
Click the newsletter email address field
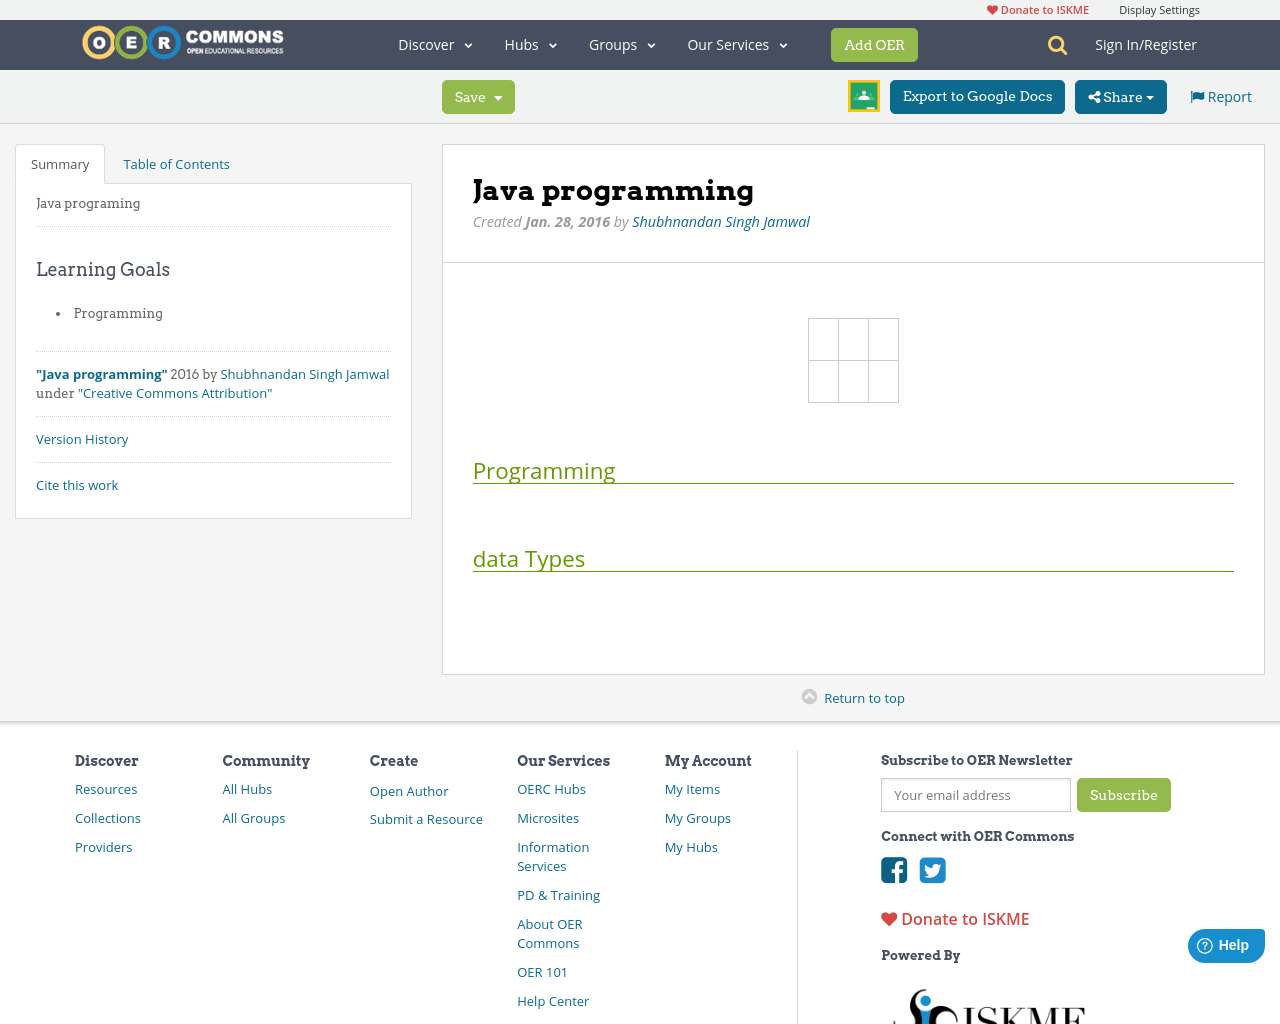tap(975, 795)
